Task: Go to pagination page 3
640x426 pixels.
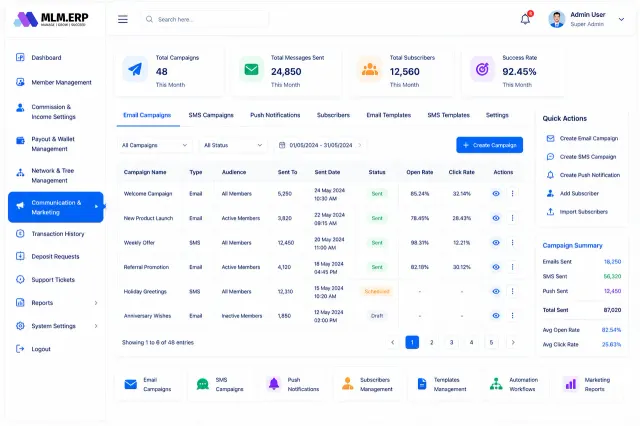Action: click(x=451, y=342)
